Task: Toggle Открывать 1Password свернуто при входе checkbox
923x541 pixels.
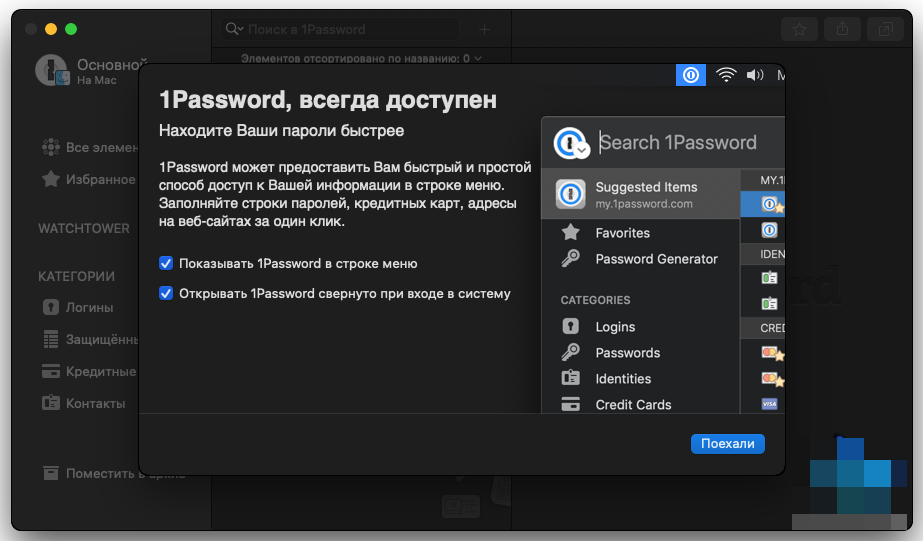Action: 166,293
